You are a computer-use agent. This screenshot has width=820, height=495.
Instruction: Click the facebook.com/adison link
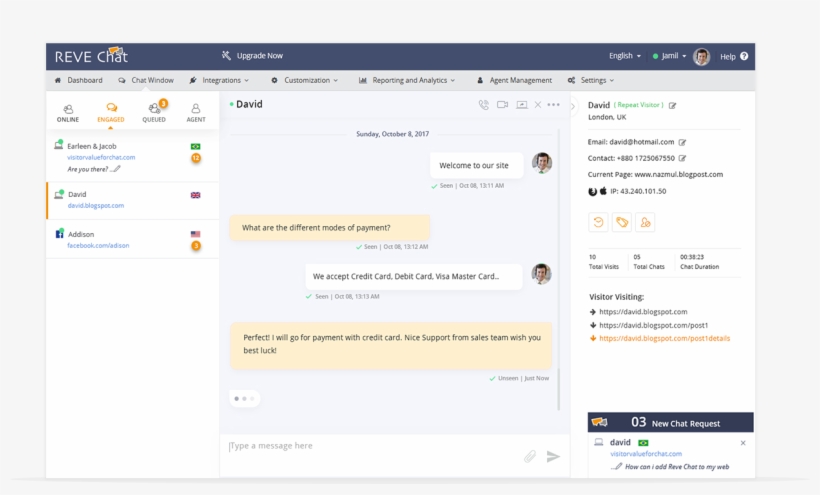tap(98, 245)
